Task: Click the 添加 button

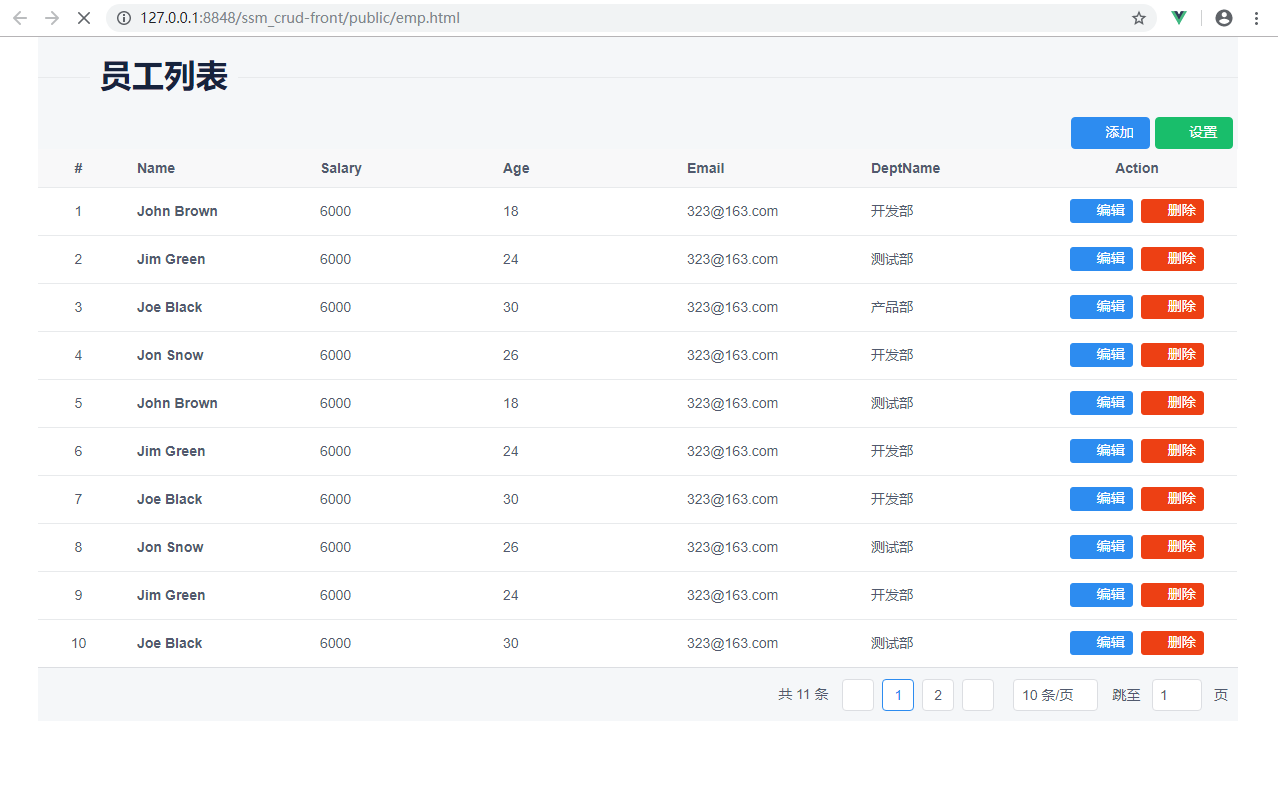Action: 1110,133
